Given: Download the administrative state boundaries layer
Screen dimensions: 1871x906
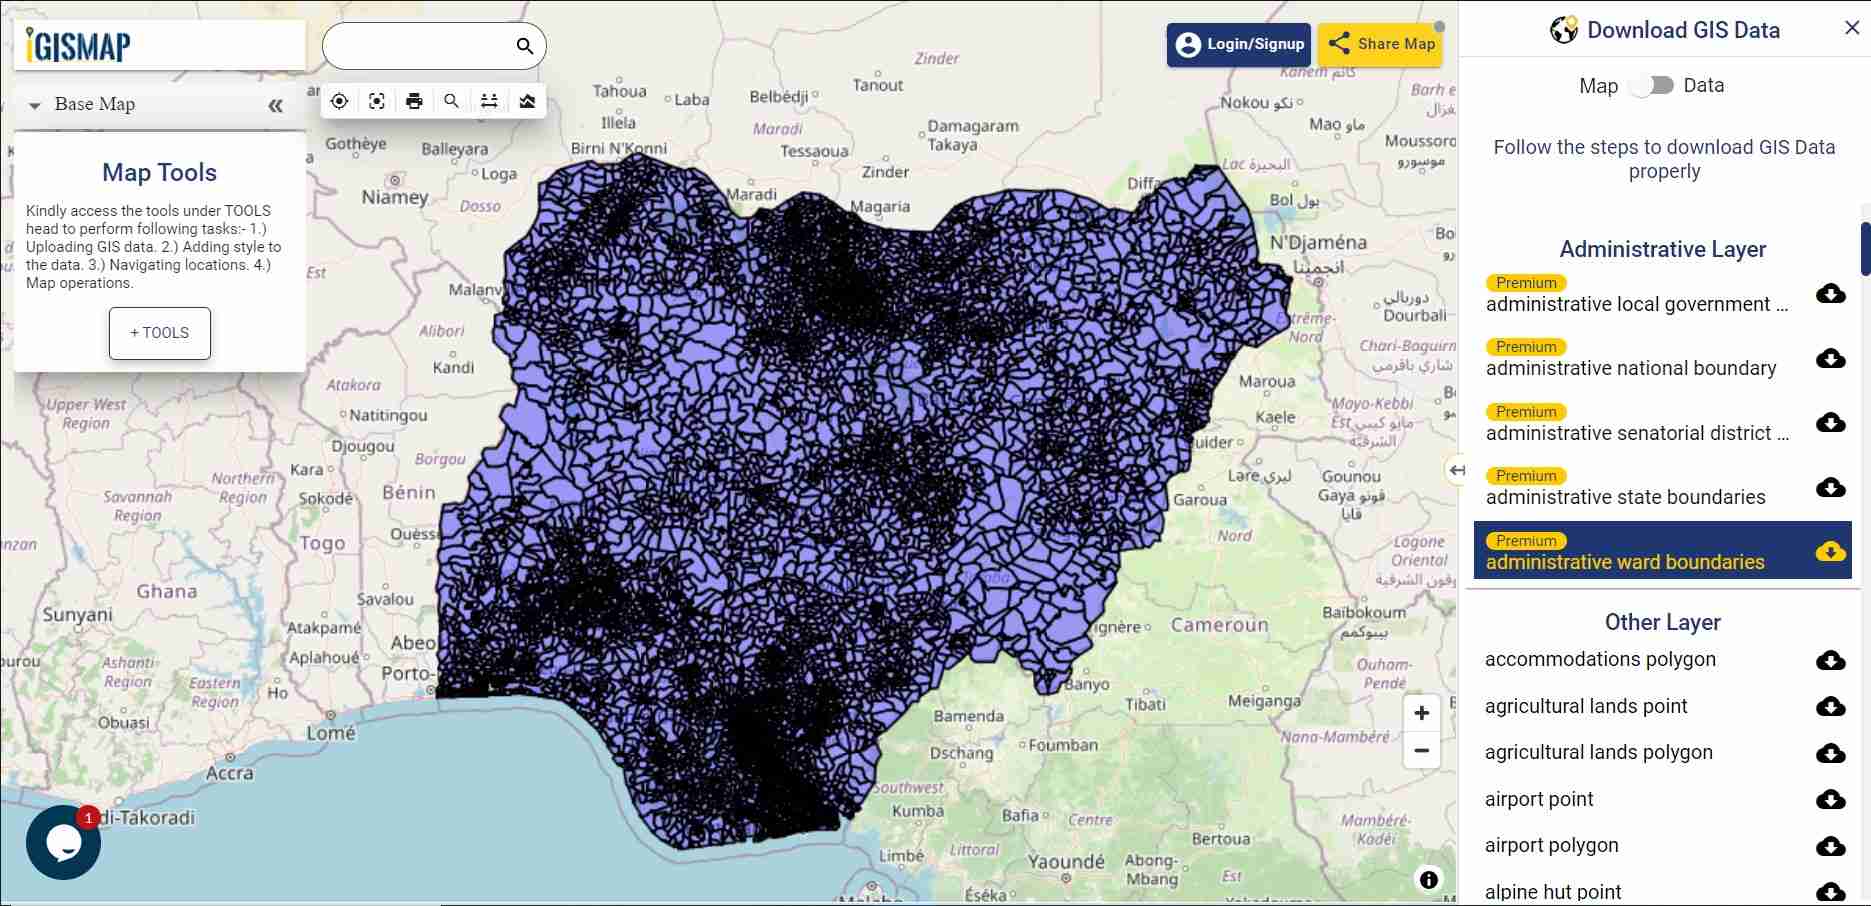Looking at the screenshot, I should 1831,488.
